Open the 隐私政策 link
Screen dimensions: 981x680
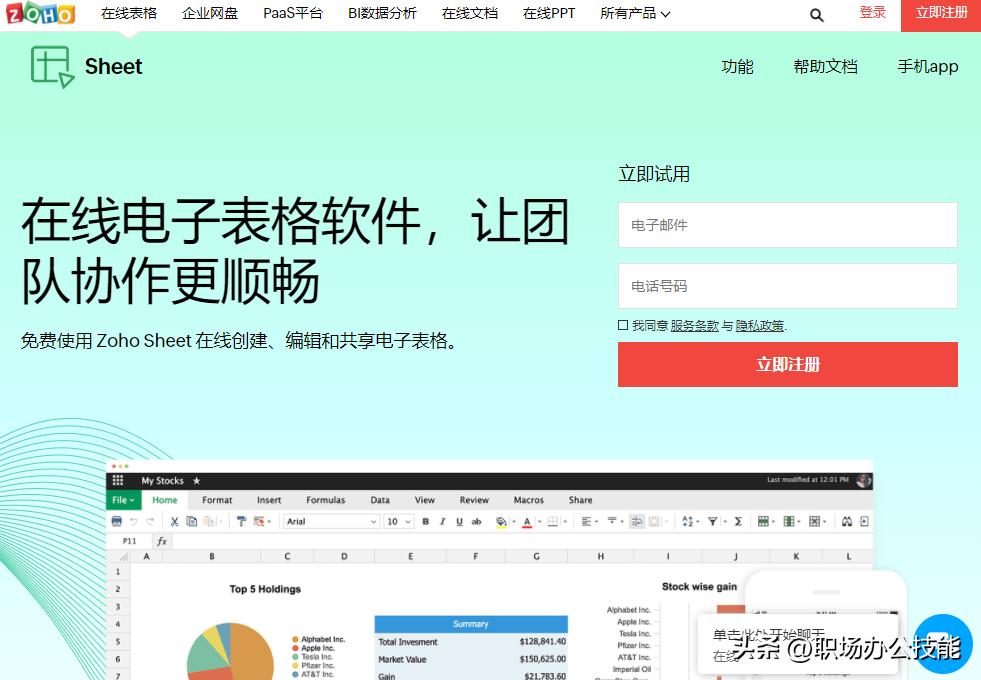[759, 326]
